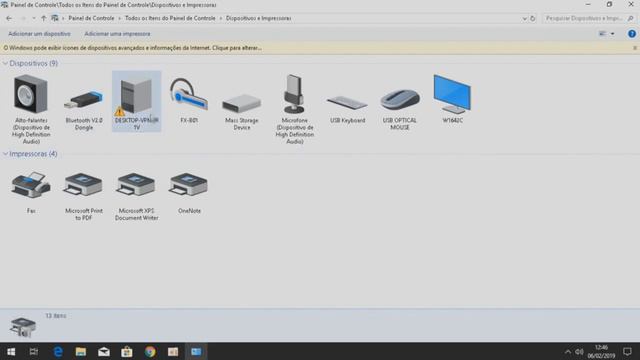Image resolution: width=640 pixels, height=360 pixels.
Task: Click Adicionar uma impressora
Action: pos(117,34)
